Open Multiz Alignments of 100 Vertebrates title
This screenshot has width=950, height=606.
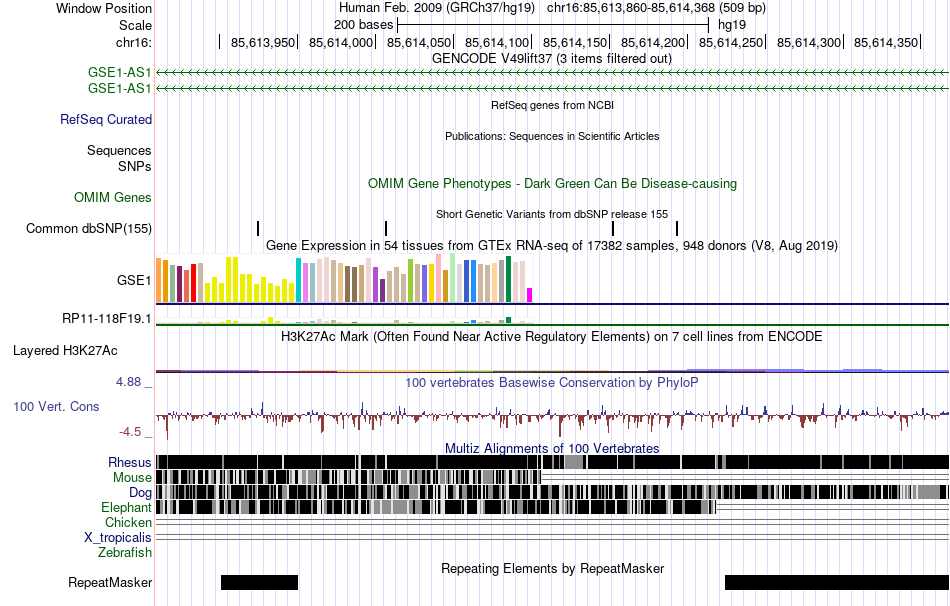(552, 448)
